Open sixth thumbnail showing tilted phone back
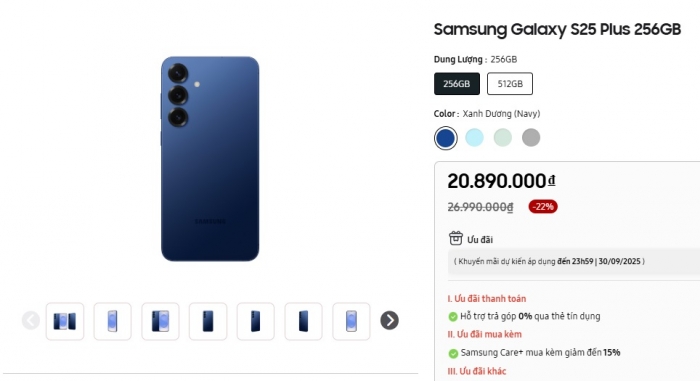Screen dimensions: 700x381 point(303,321)
